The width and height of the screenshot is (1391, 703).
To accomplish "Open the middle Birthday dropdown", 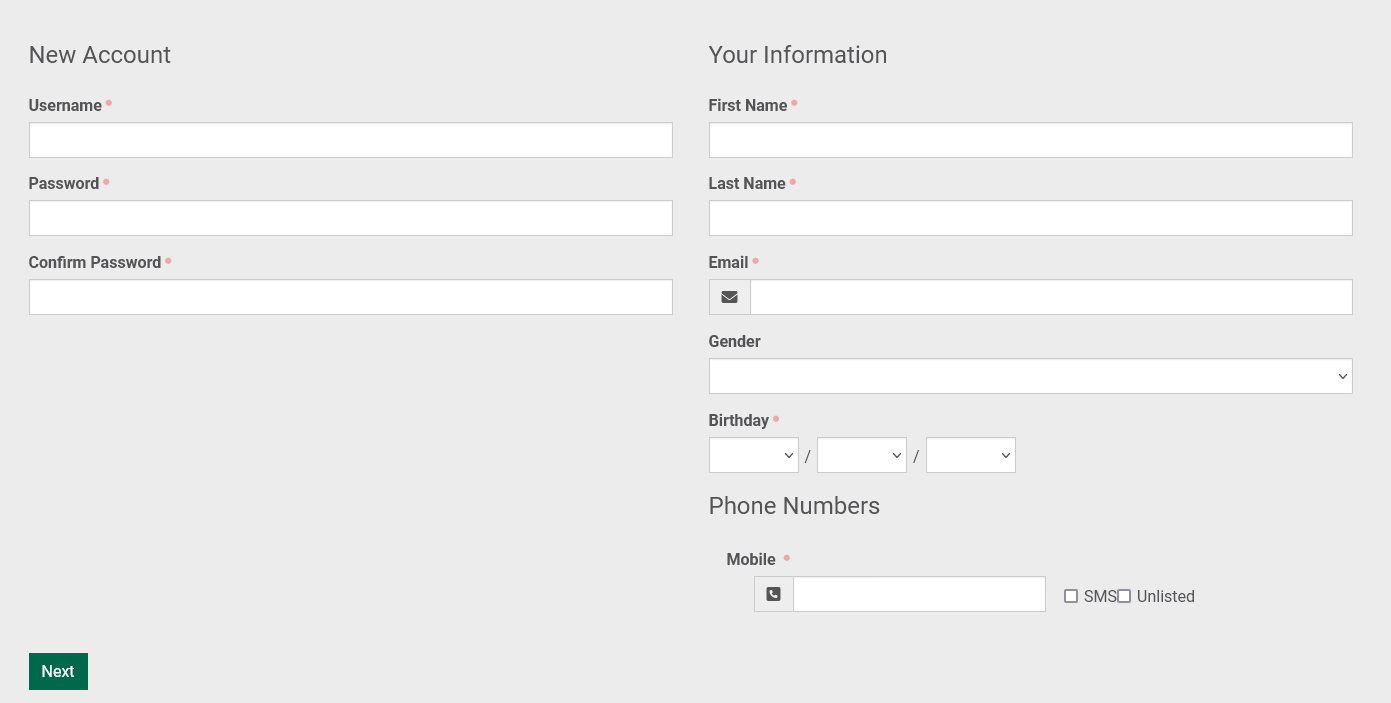I will tap(861, 455).
